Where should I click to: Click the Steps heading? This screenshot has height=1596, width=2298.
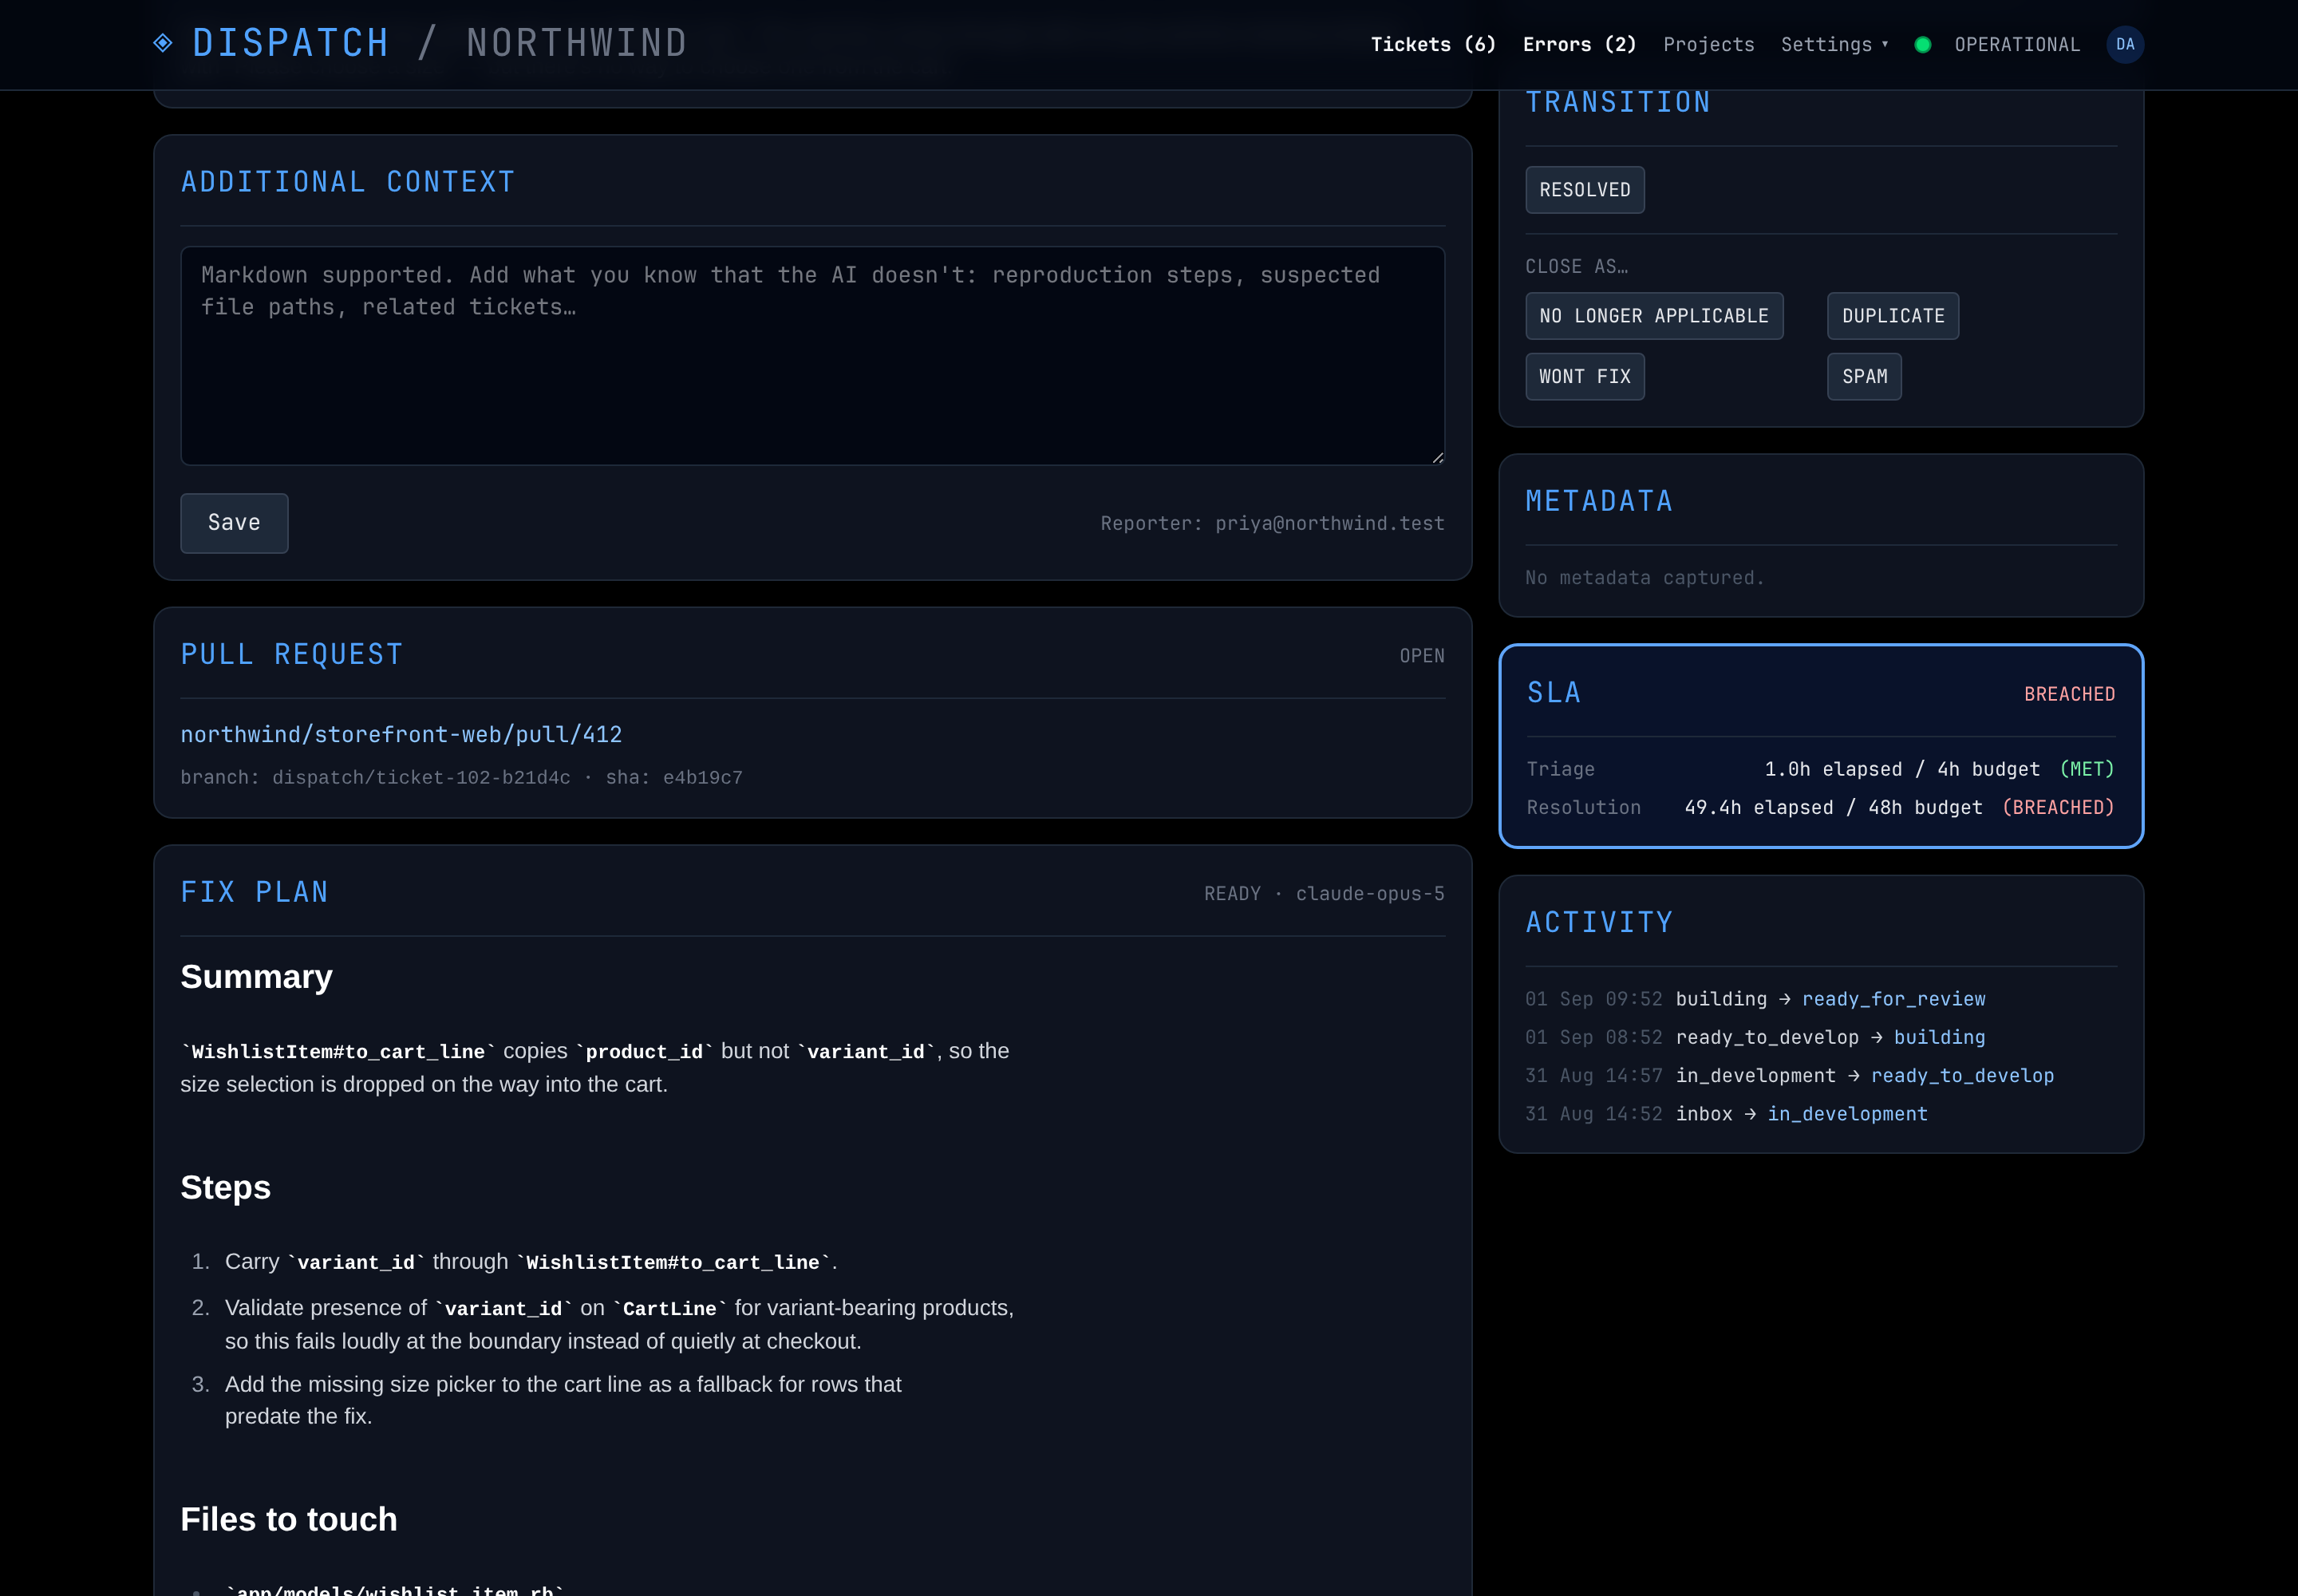click(x=225, y=1188)
